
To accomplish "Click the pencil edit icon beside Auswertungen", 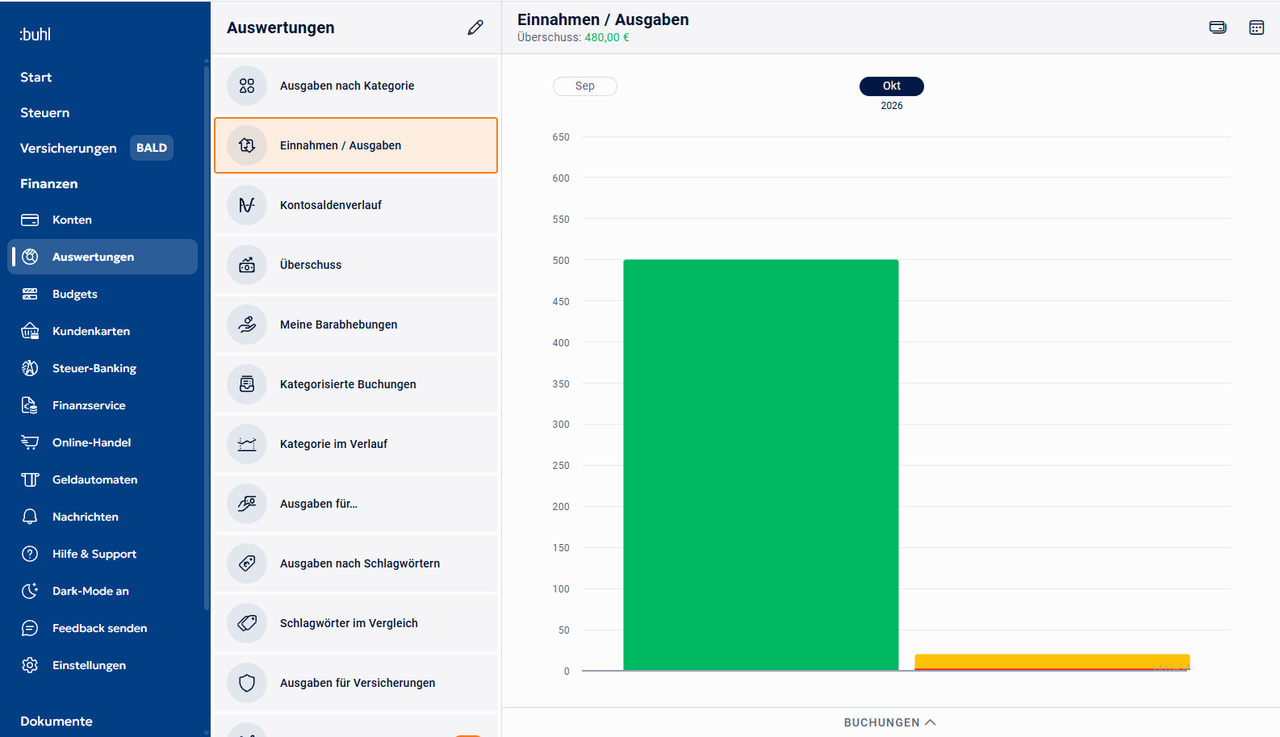I will (x=475, y=28).
